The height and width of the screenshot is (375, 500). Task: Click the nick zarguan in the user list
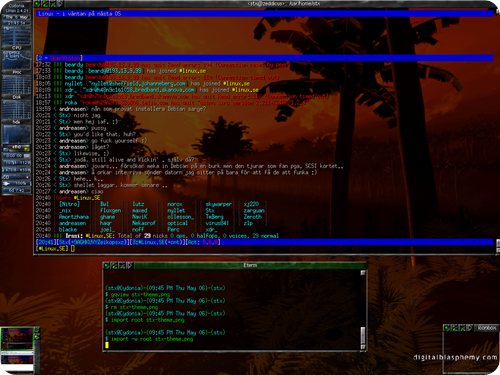pos(254,210)
